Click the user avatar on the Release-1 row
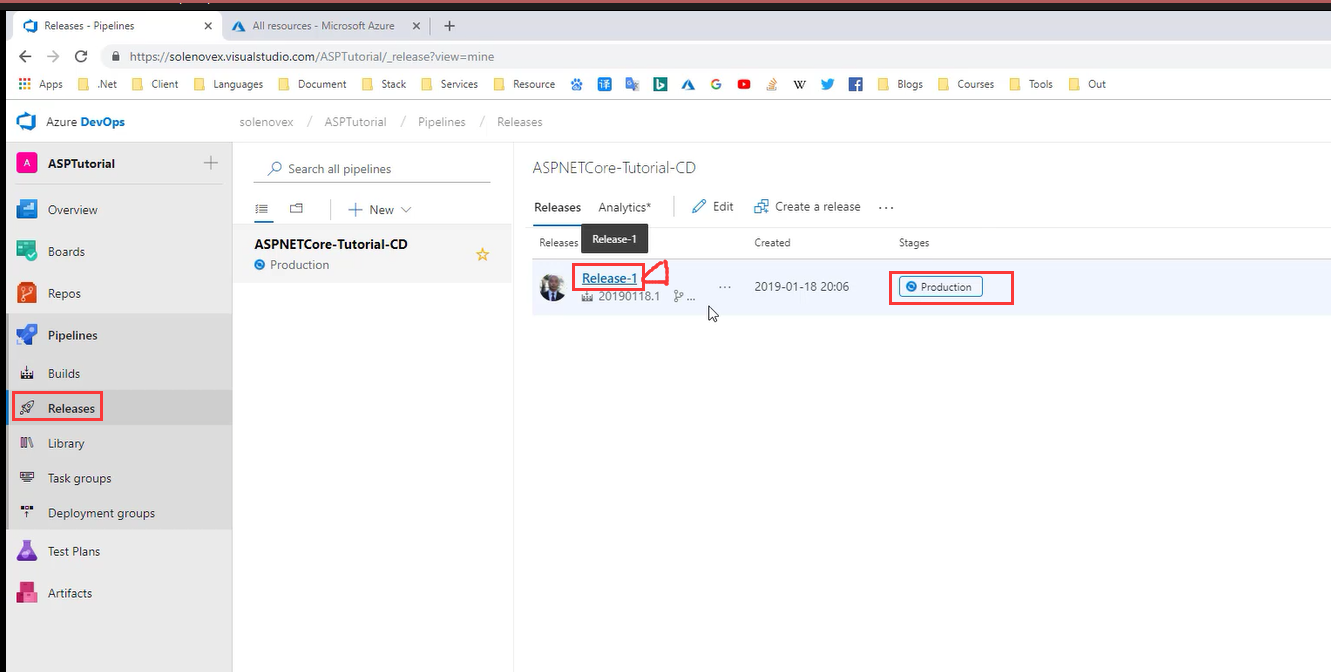The height and width of the screenshot is (672, 1331). (x=553, y=288)
